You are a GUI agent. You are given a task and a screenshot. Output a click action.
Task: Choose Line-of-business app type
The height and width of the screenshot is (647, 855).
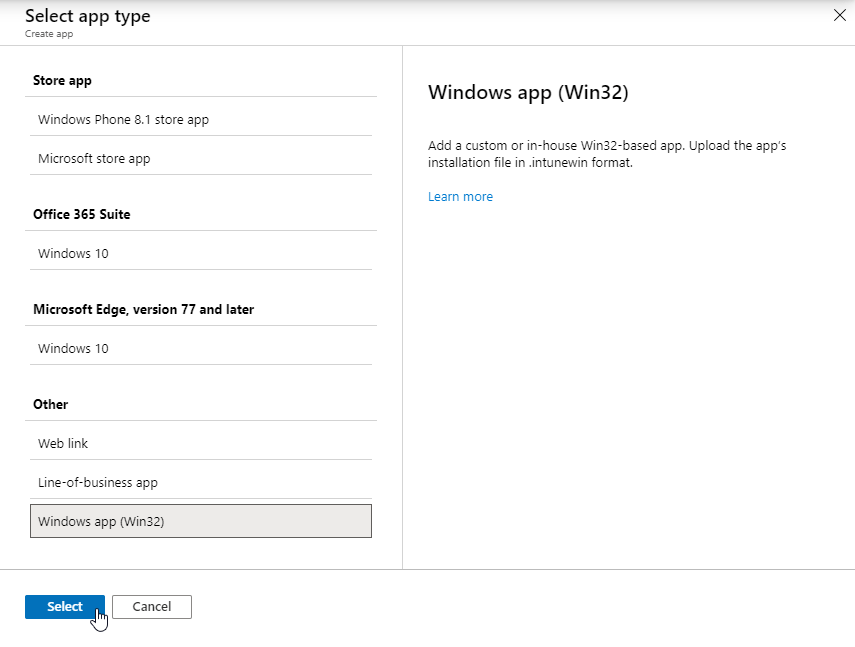point(98,482)
